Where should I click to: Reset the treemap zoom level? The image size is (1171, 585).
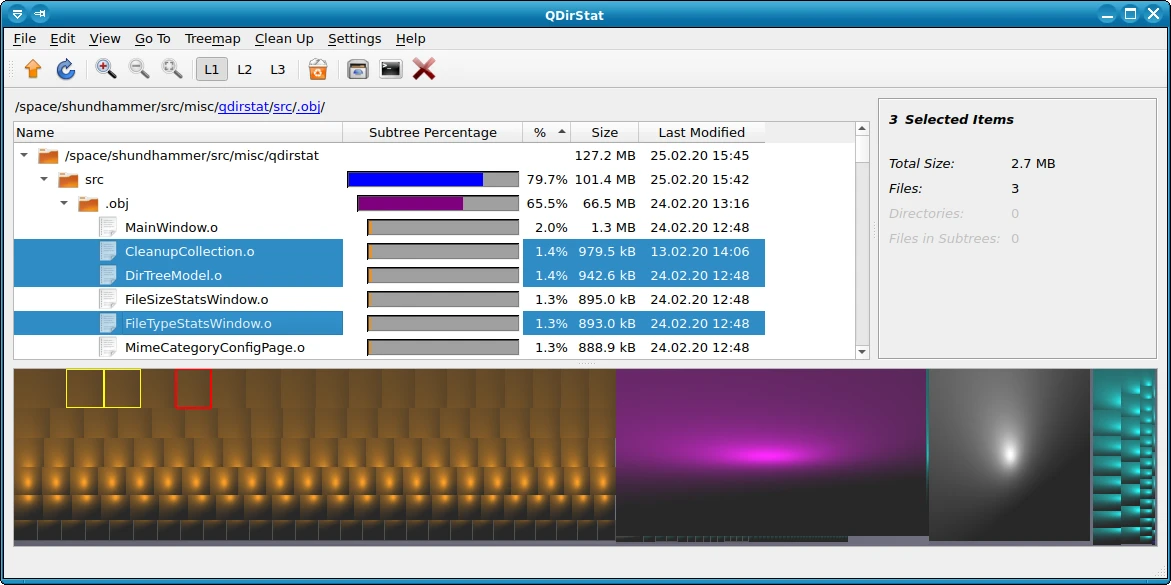click(171, 69)
